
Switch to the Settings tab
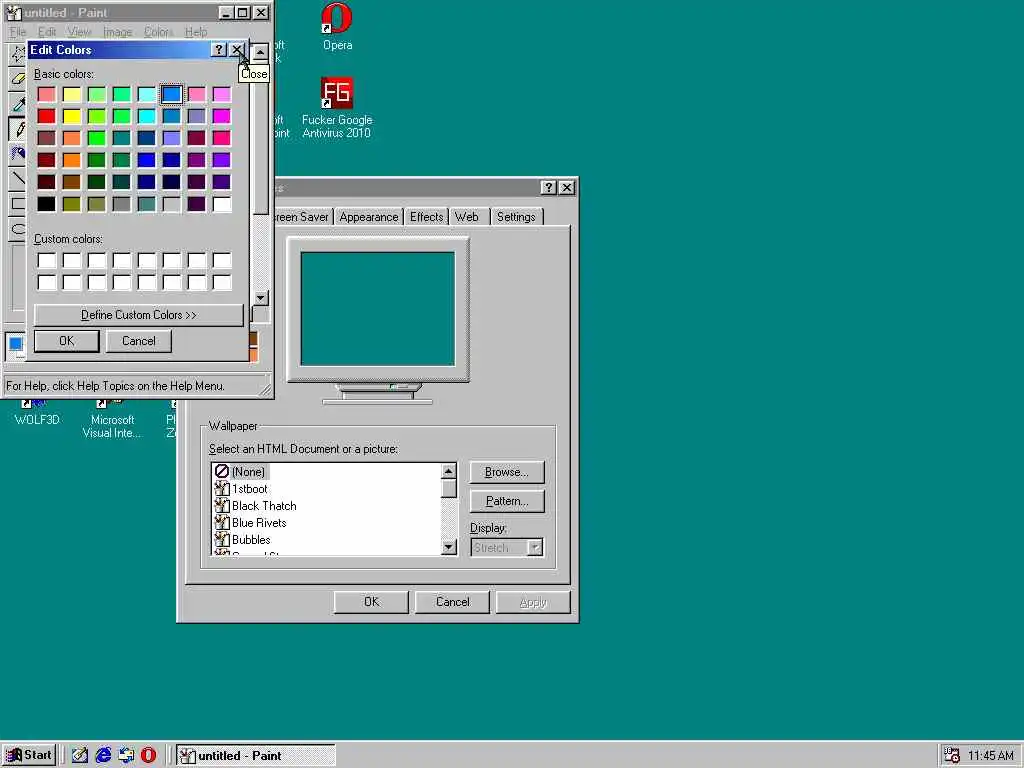tap(516, 217)
